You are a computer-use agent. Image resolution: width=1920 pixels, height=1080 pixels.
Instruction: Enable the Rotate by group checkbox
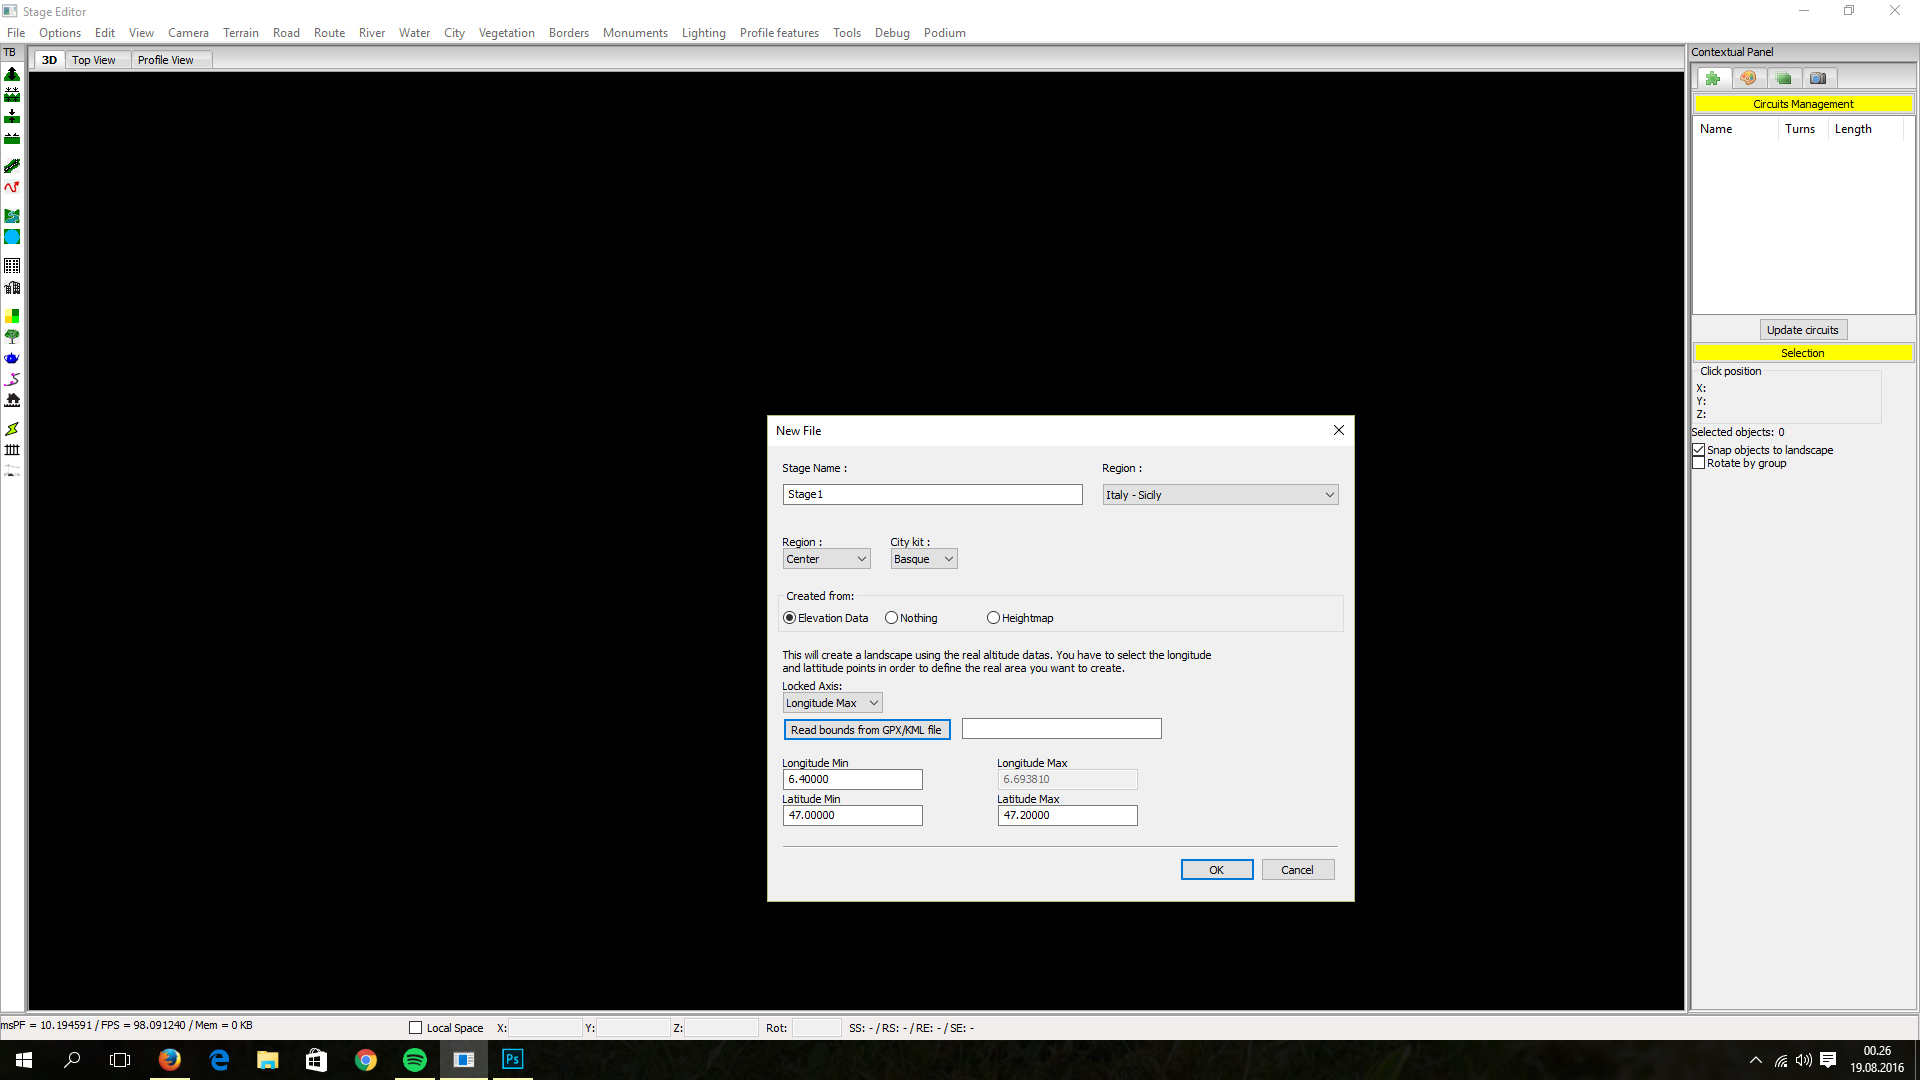tap(1698, 464)
